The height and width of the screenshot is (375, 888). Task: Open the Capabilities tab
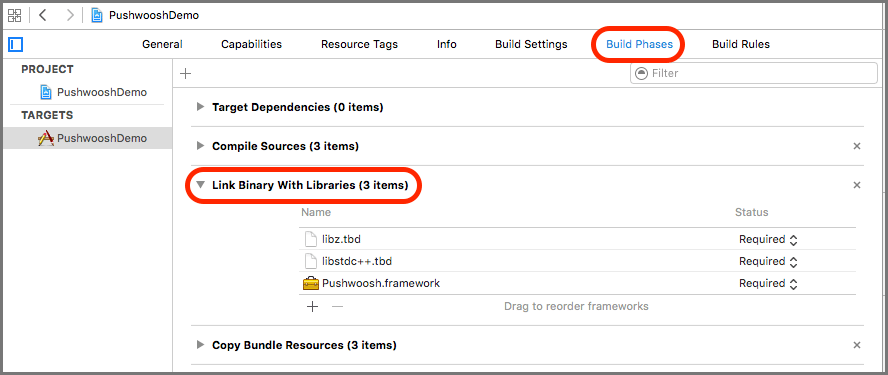[251, 44]
